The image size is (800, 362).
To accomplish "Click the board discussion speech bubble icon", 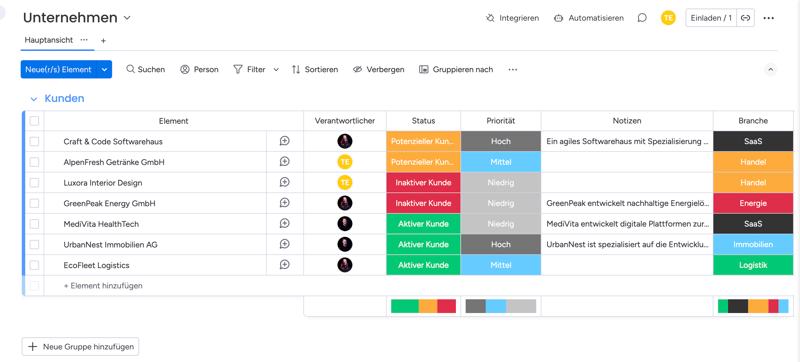I will point(642,18).
